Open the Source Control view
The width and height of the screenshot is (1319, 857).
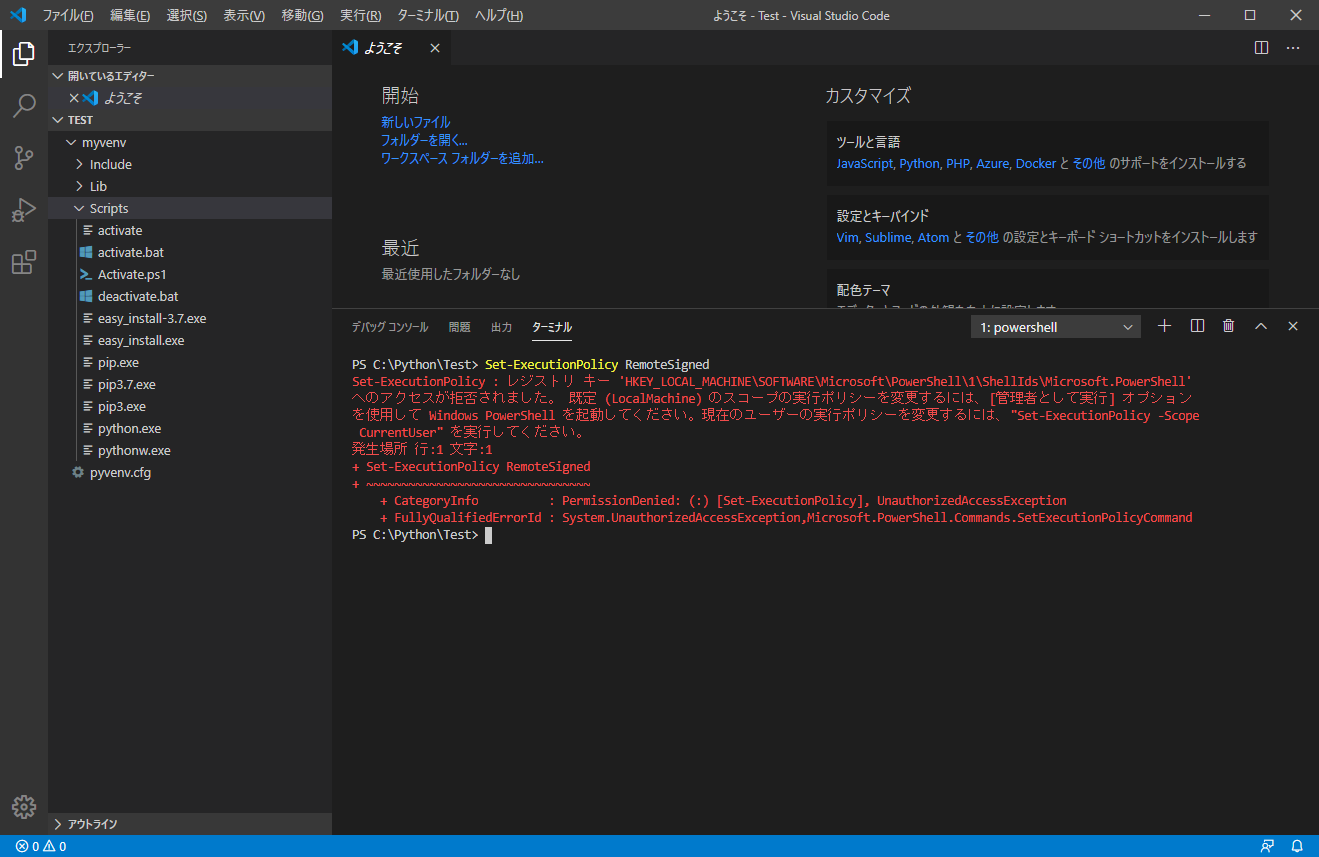tap(24, 158)
